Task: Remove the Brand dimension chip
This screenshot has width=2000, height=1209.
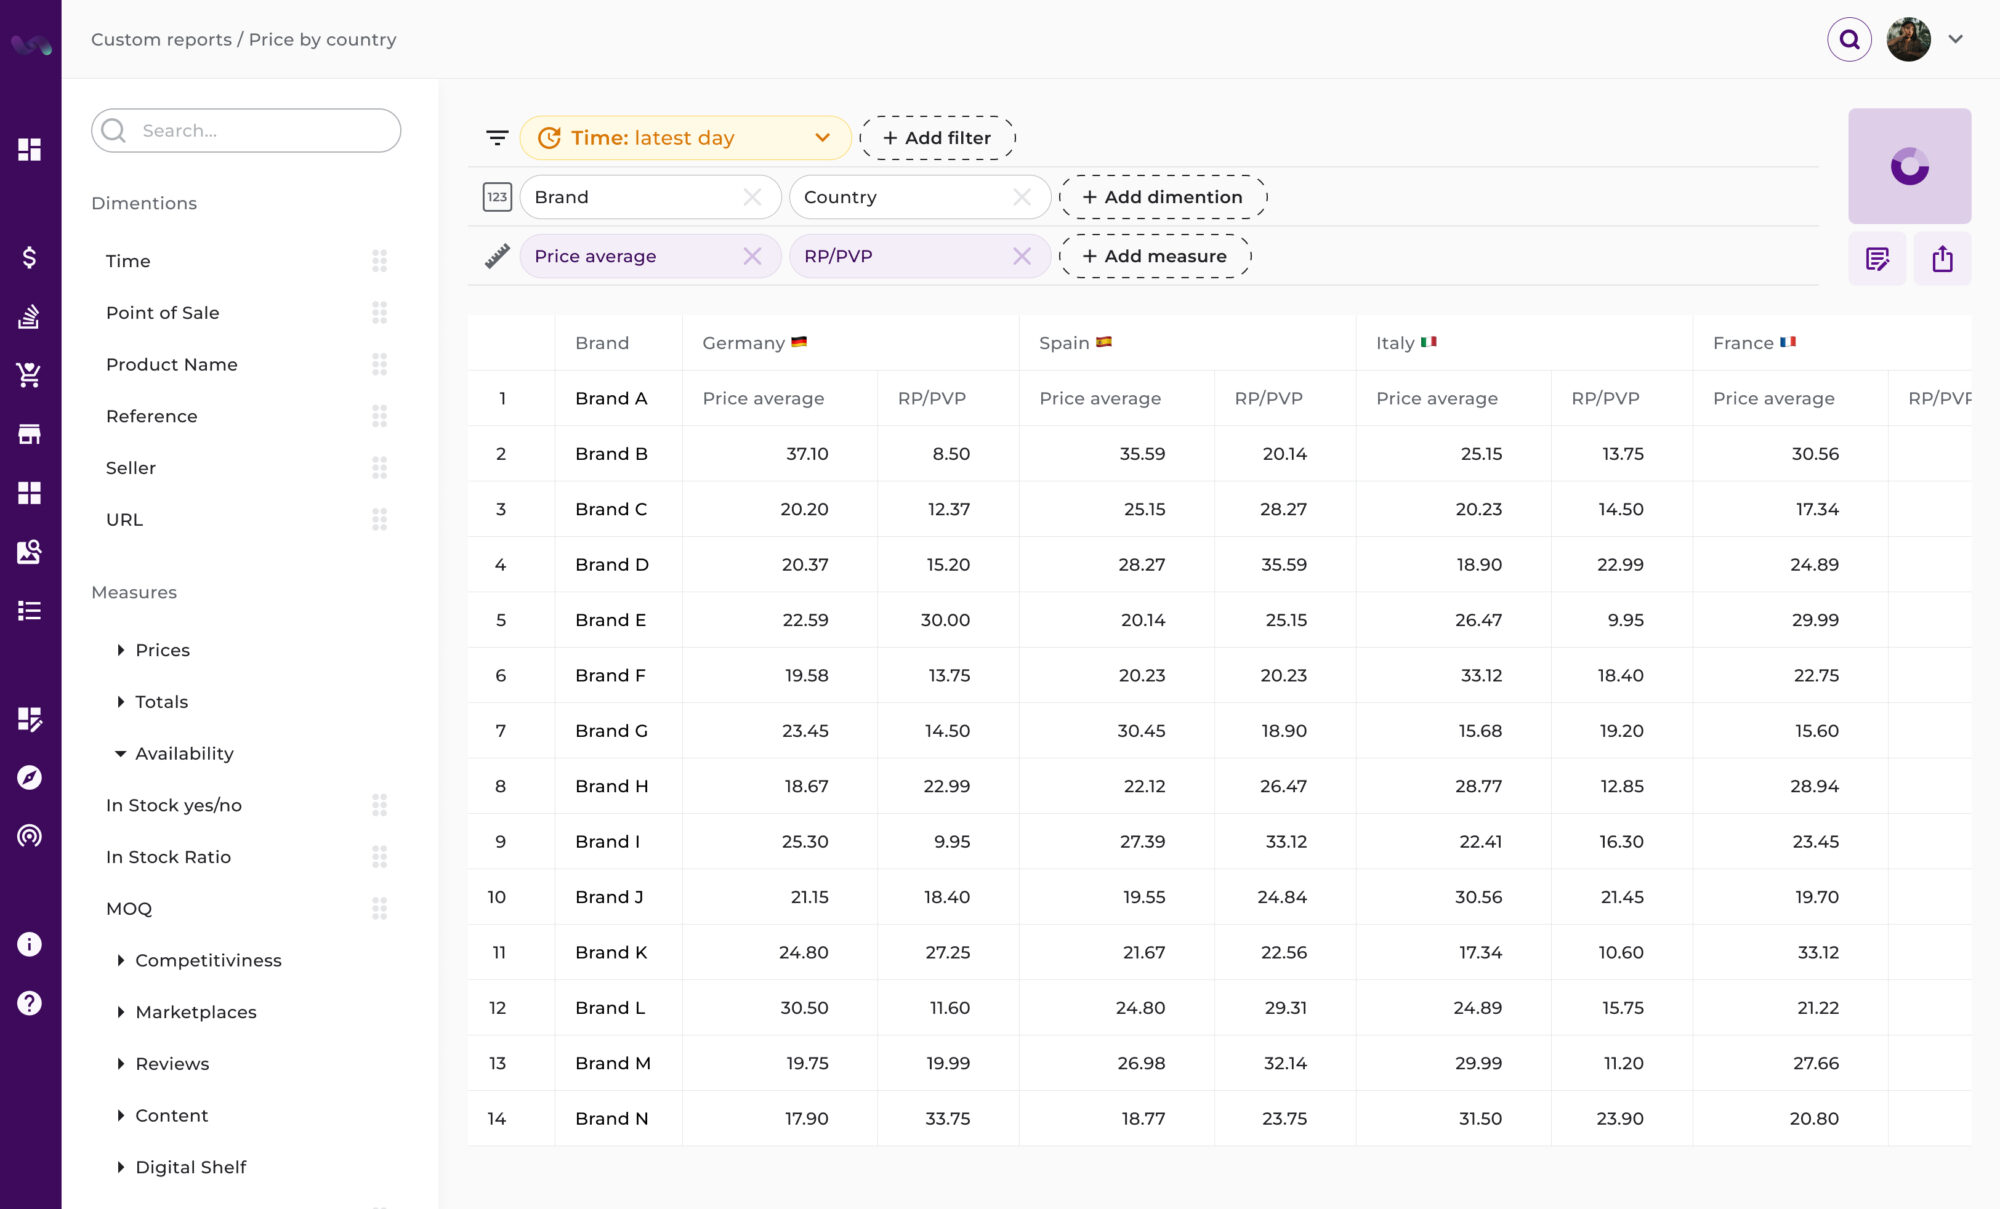Action: (x=752, y=197)
